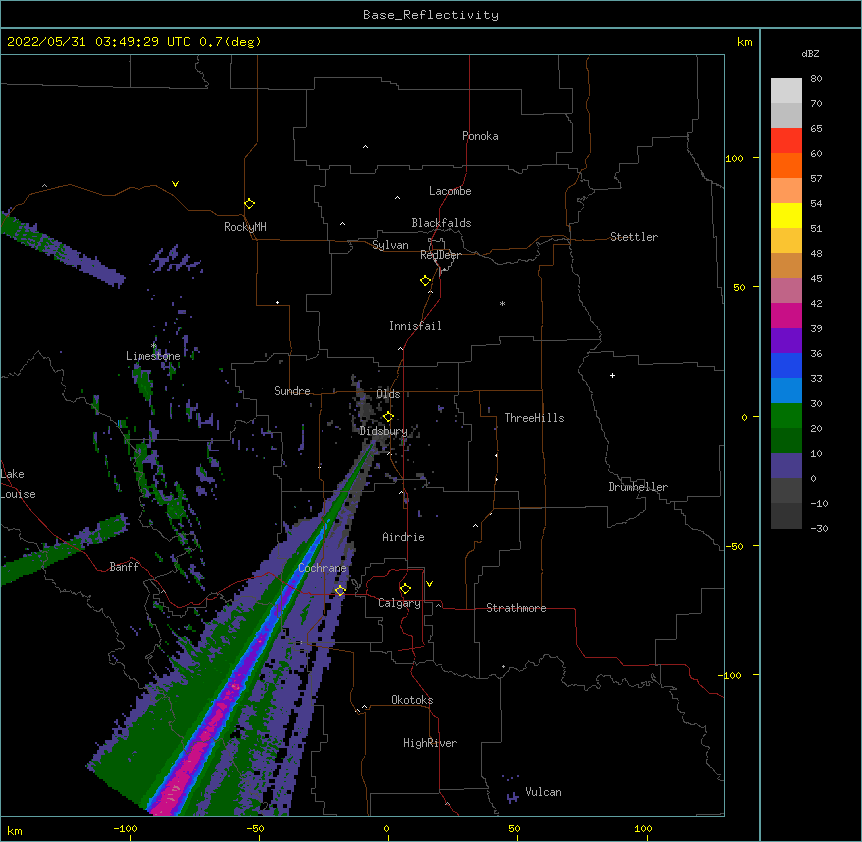862x842 pixels.
Task: Click the yellow diamond marker below Cochrane
Action: coord(340,590)
